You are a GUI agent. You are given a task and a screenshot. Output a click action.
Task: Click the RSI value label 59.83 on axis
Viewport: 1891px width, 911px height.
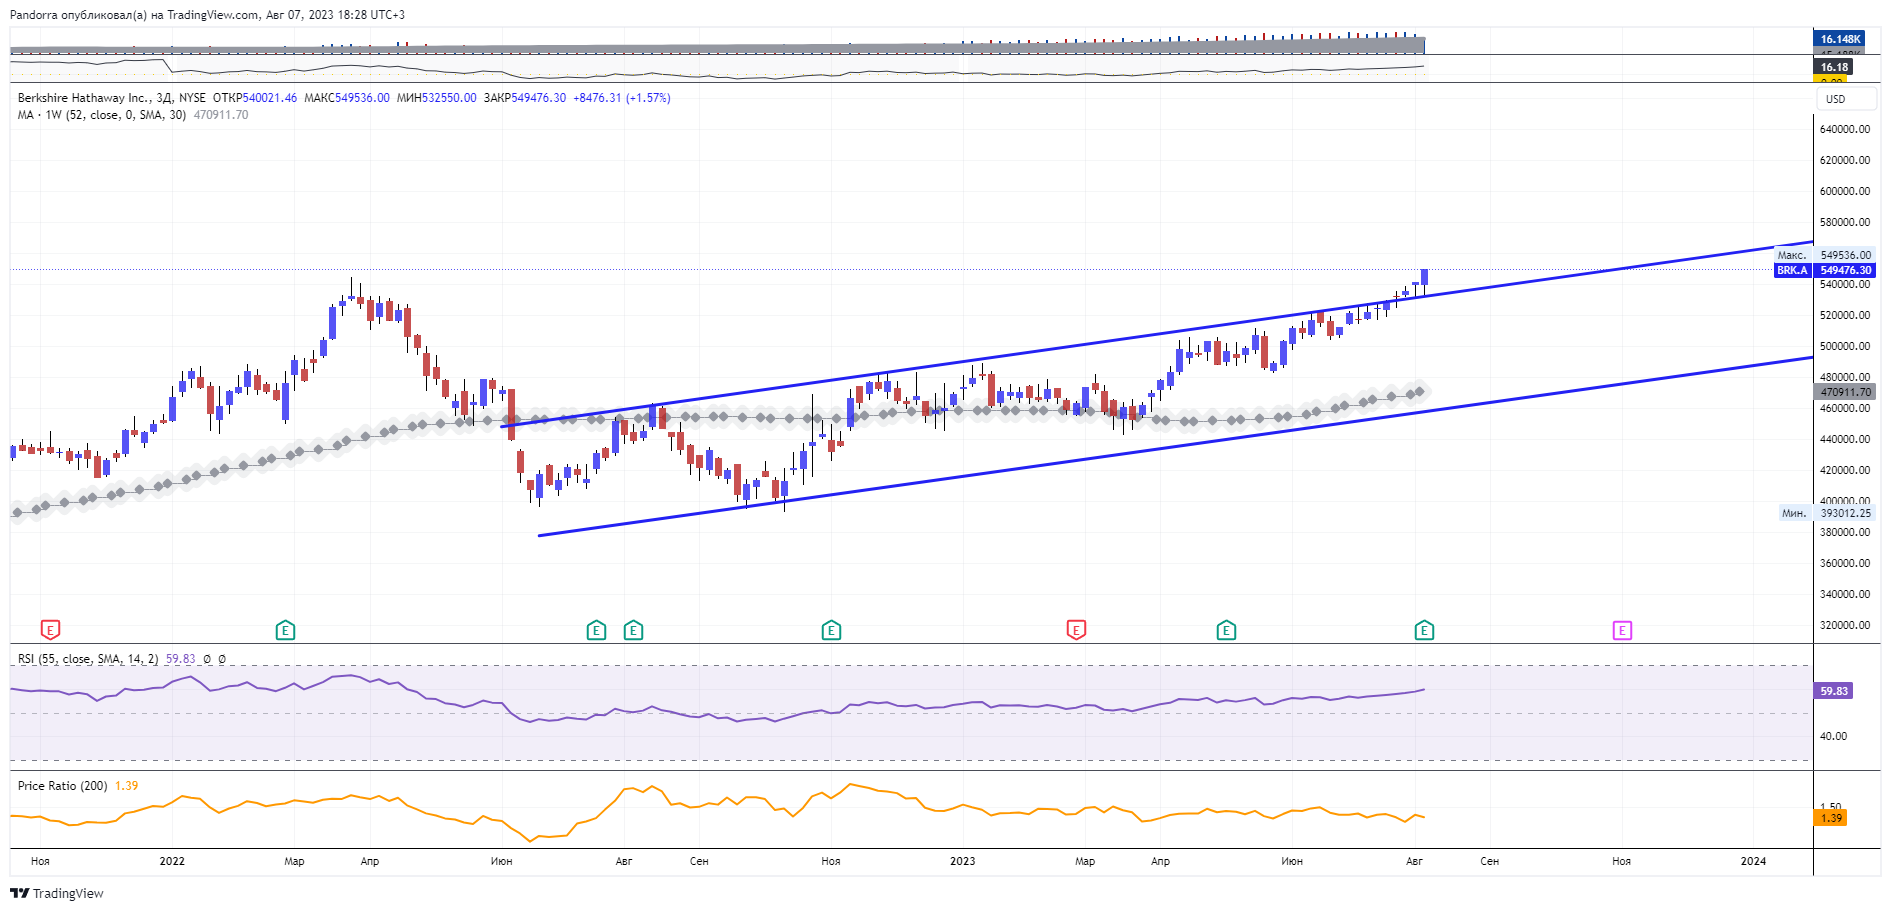tap(1834, 691)
